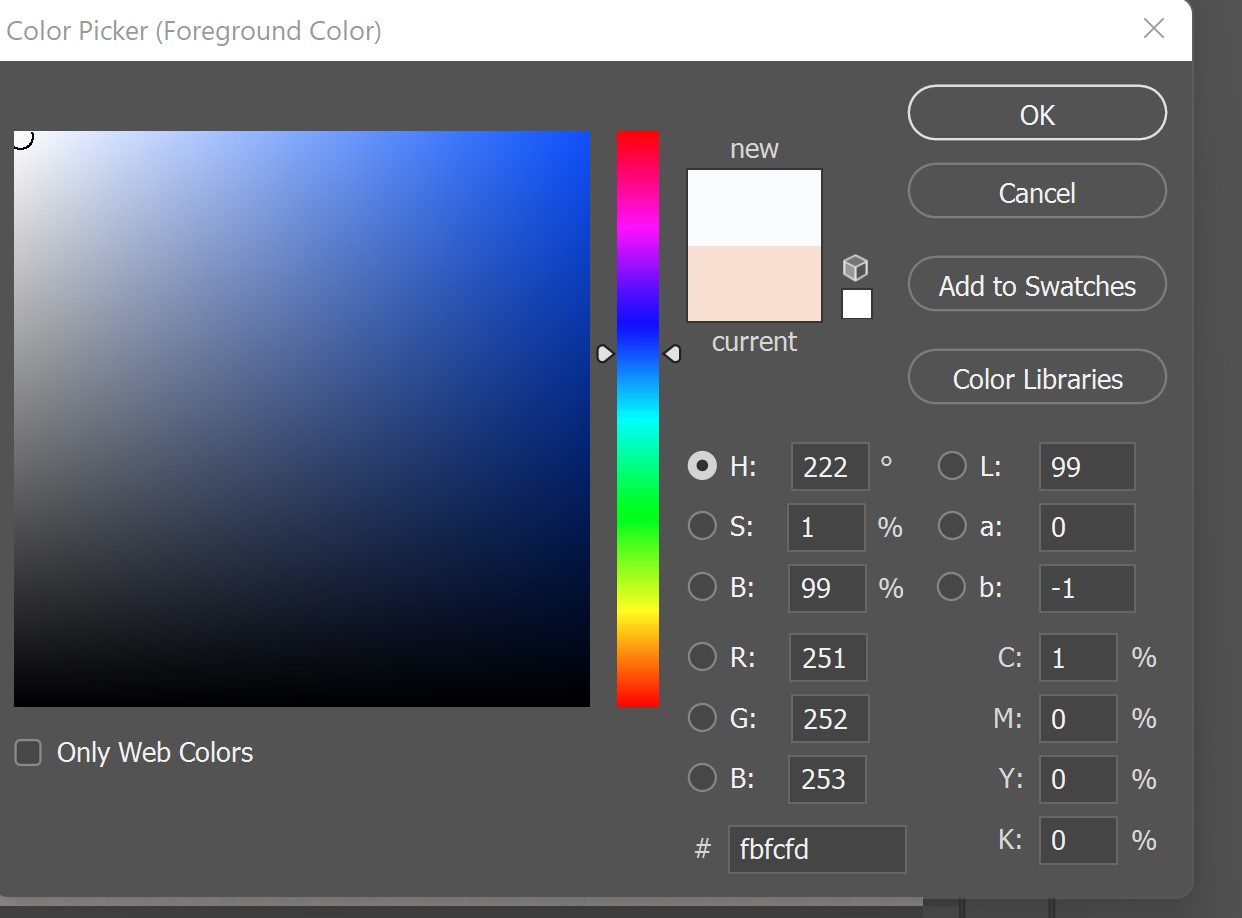The height and width of the screenshot is (918, 1242).
Task: Select the L lightness radio button
Action: [951, 466]
